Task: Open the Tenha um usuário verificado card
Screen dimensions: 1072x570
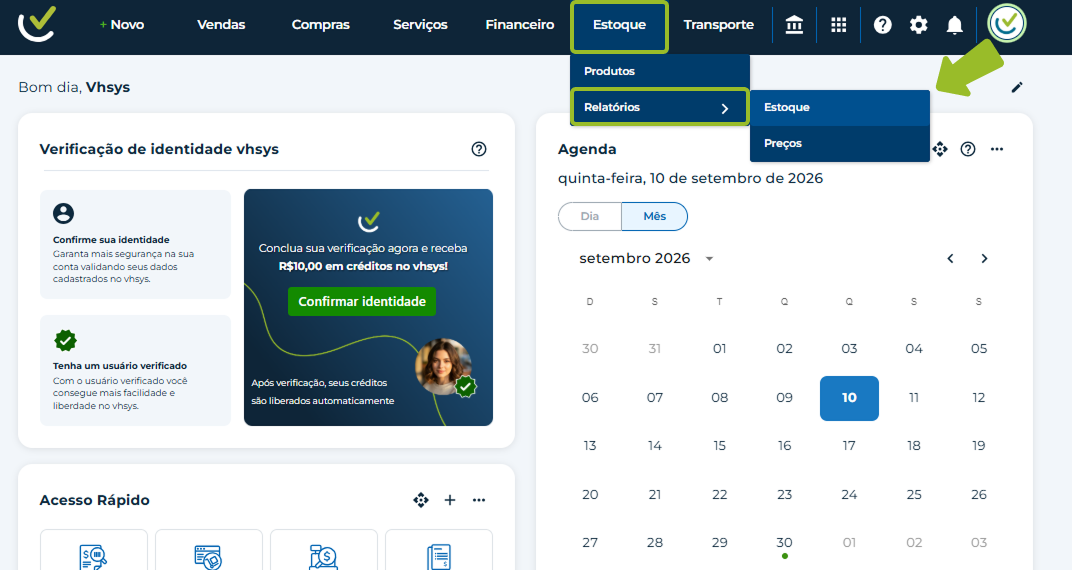Action: click(x=135, y=370)
